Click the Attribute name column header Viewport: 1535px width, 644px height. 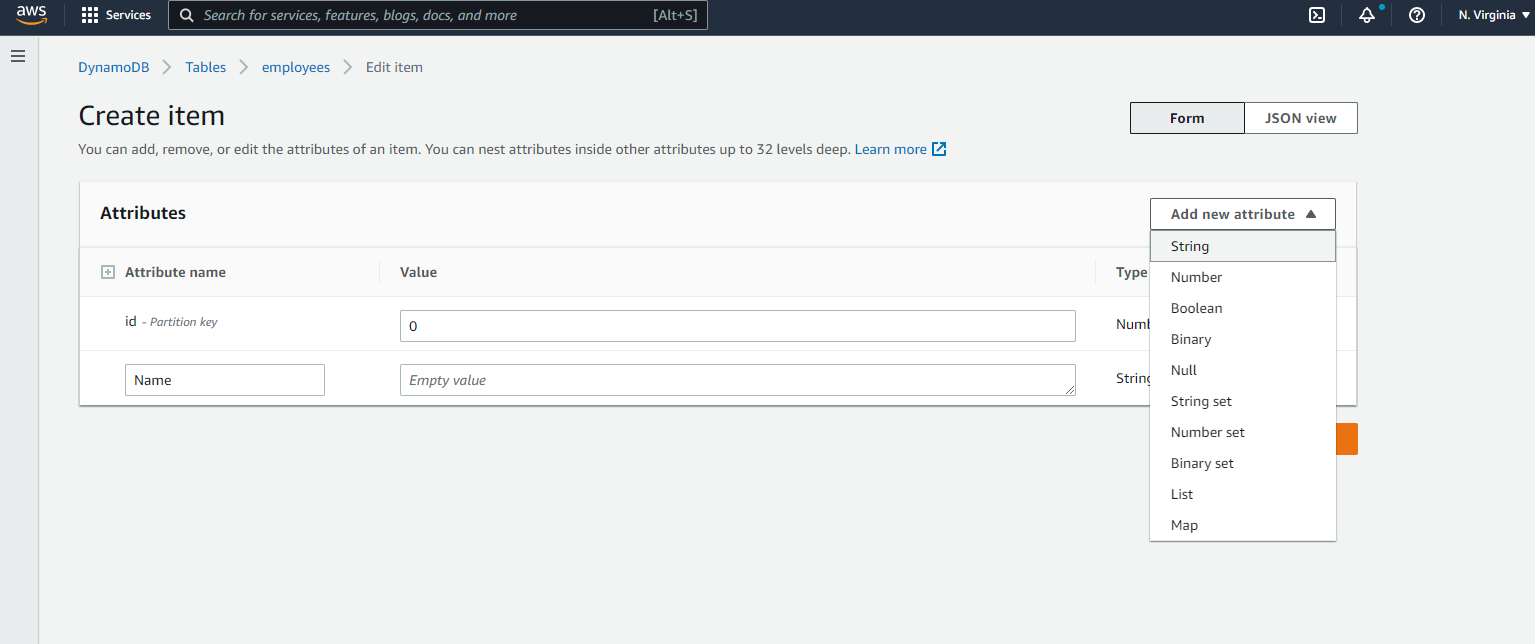[175, 272]
